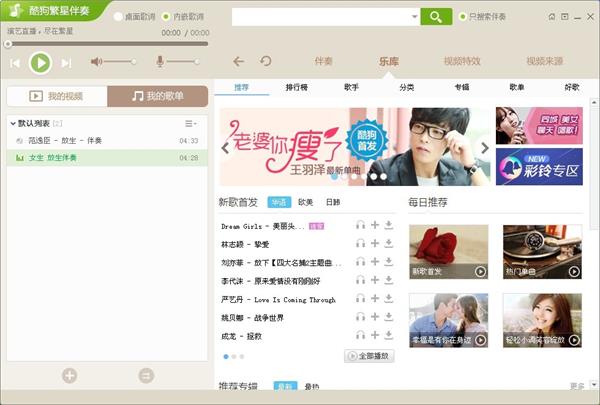Skip to the next track
The width and height of the screenshot is (600, 405).
pyautogui.click(x=66, y=63)
